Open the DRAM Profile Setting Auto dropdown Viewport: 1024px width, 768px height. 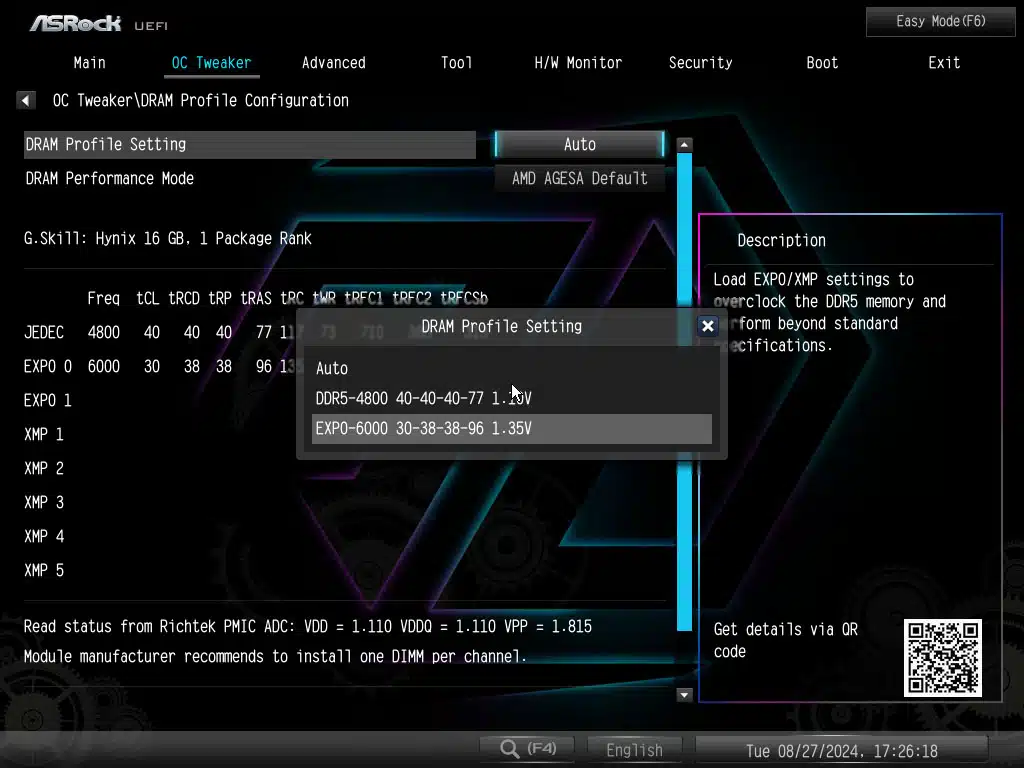click(x=579, y=144)
